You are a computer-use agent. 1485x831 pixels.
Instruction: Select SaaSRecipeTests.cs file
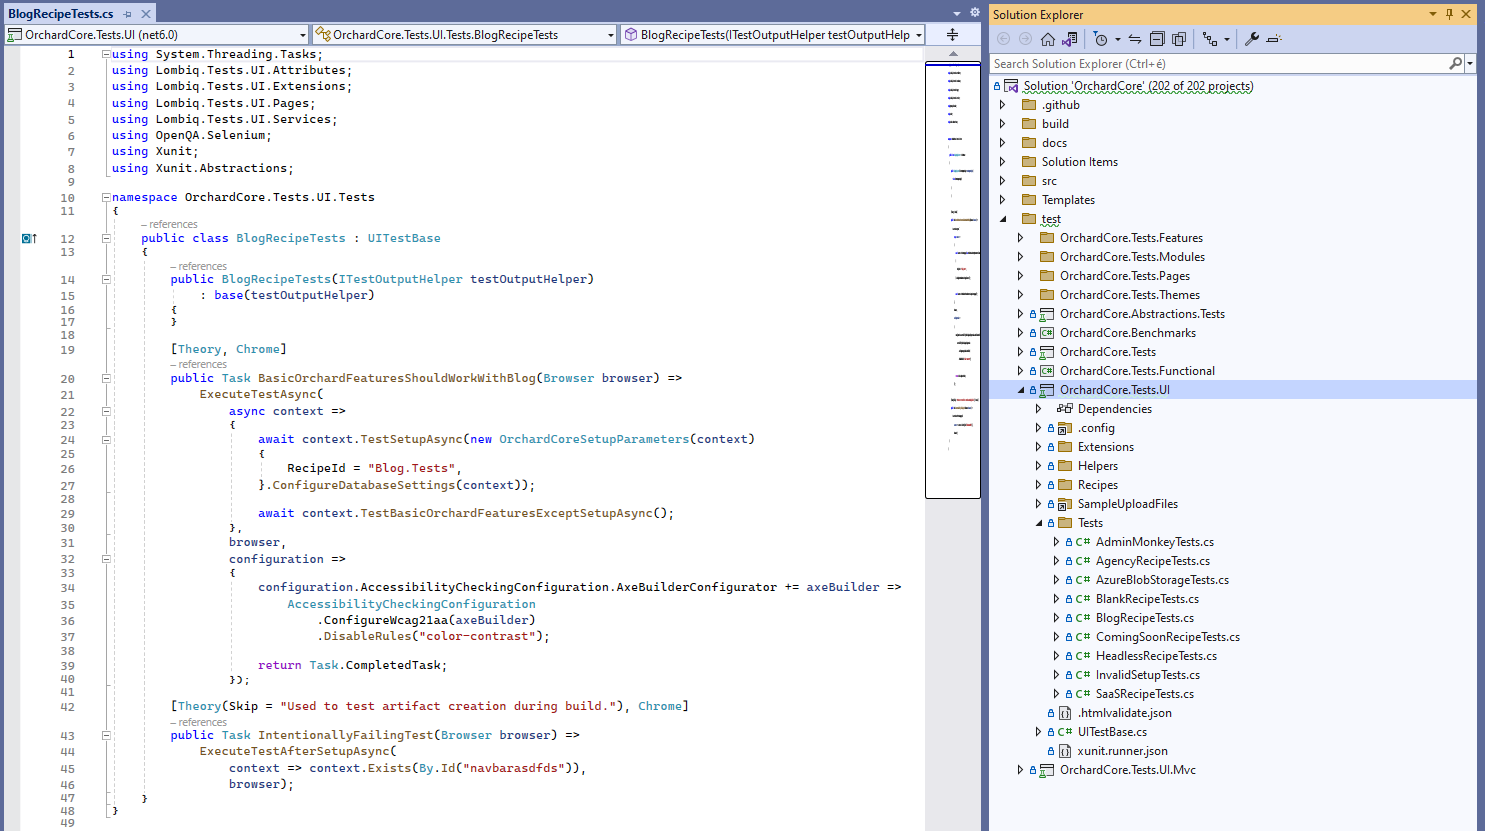(1144, 694)
